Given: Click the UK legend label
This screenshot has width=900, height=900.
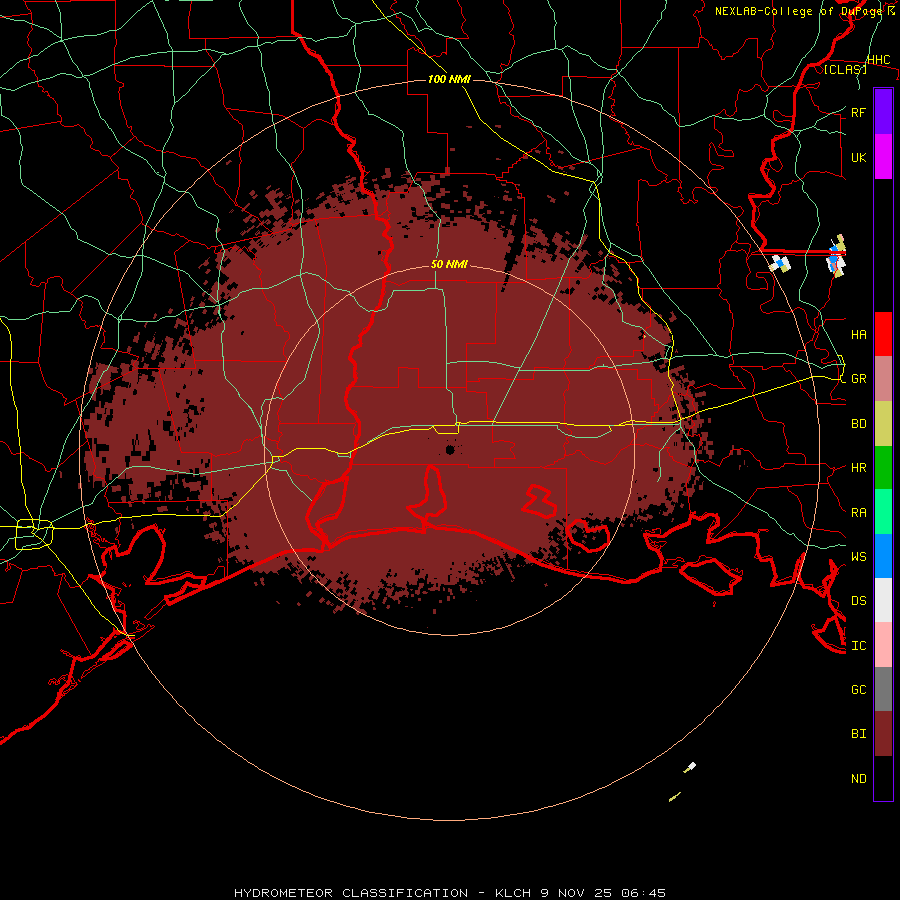Looking at the screenshot, I should click(x=858, y=157).
